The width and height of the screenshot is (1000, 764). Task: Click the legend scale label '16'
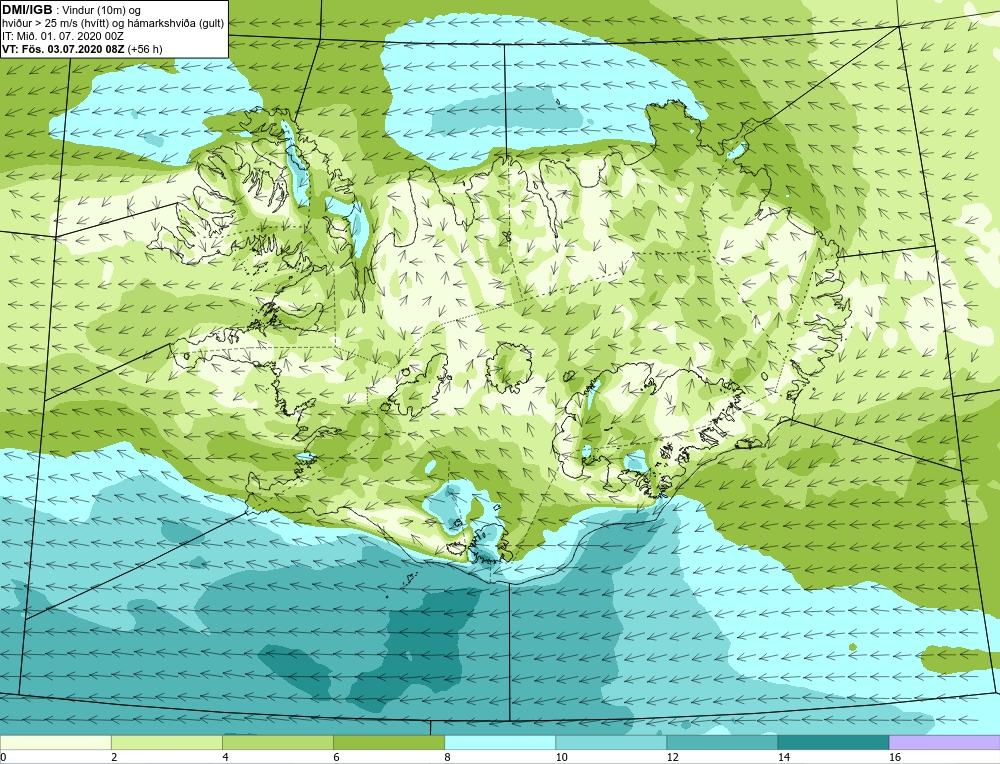(895, 757)
